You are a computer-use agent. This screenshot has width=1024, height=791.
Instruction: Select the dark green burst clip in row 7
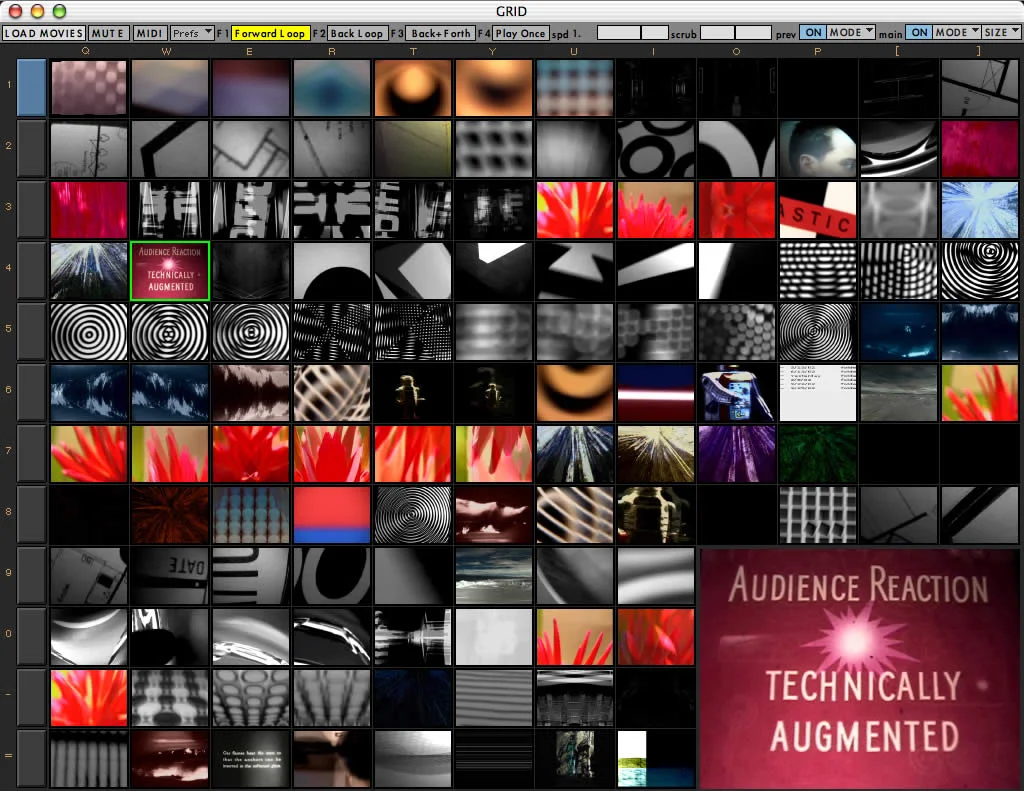click(x=818, y=453)
